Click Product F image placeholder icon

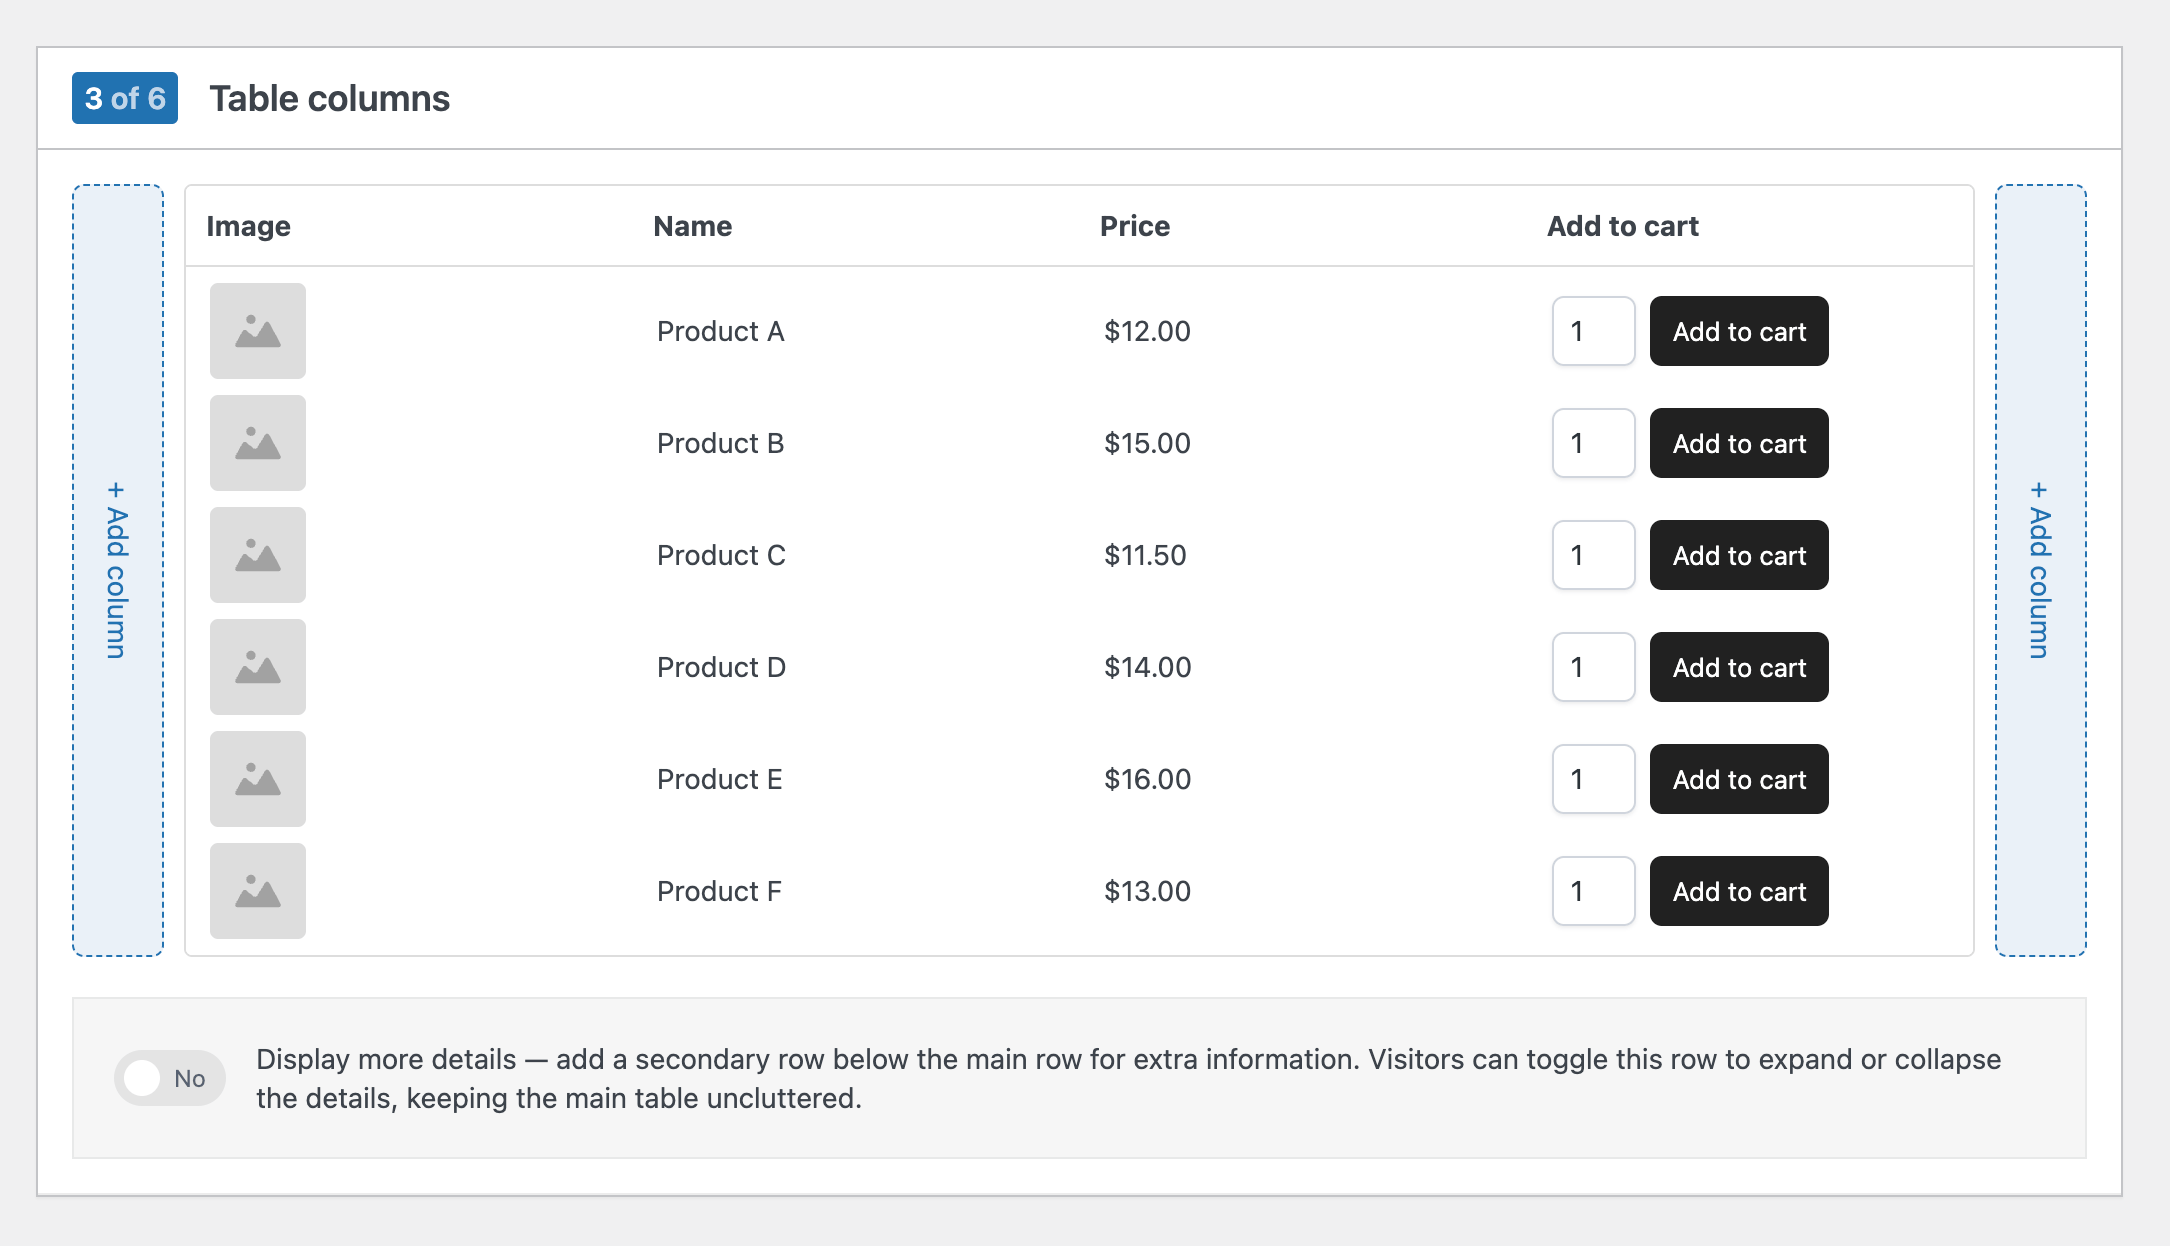257,891
